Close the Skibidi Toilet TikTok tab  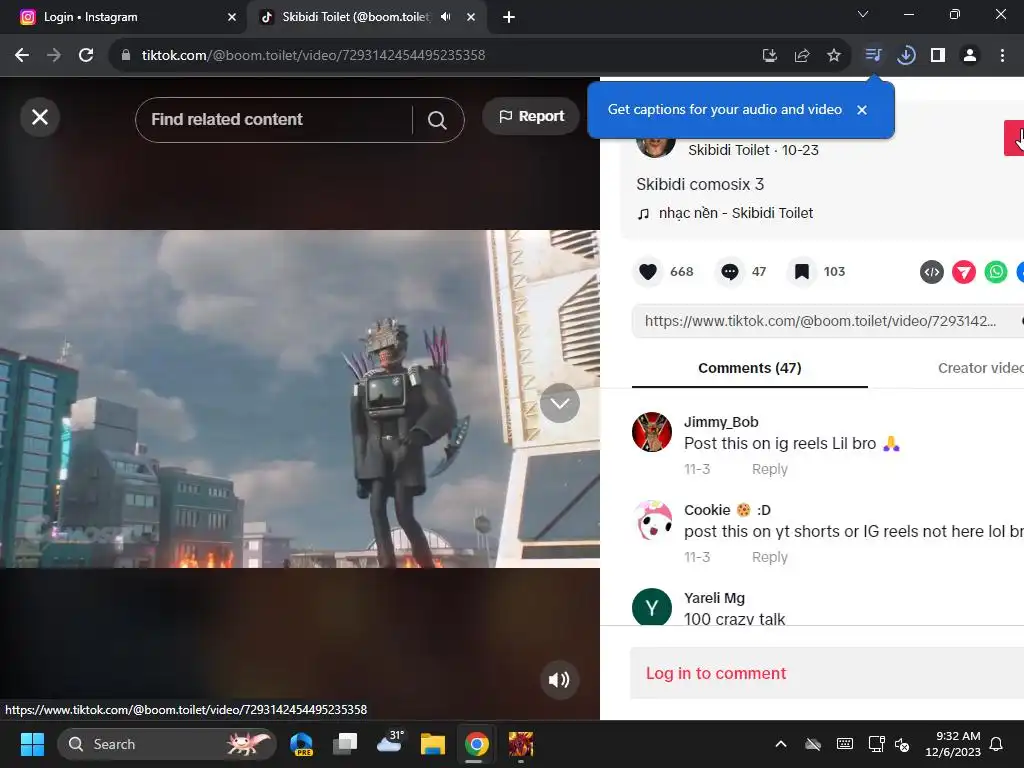(471, 17)
